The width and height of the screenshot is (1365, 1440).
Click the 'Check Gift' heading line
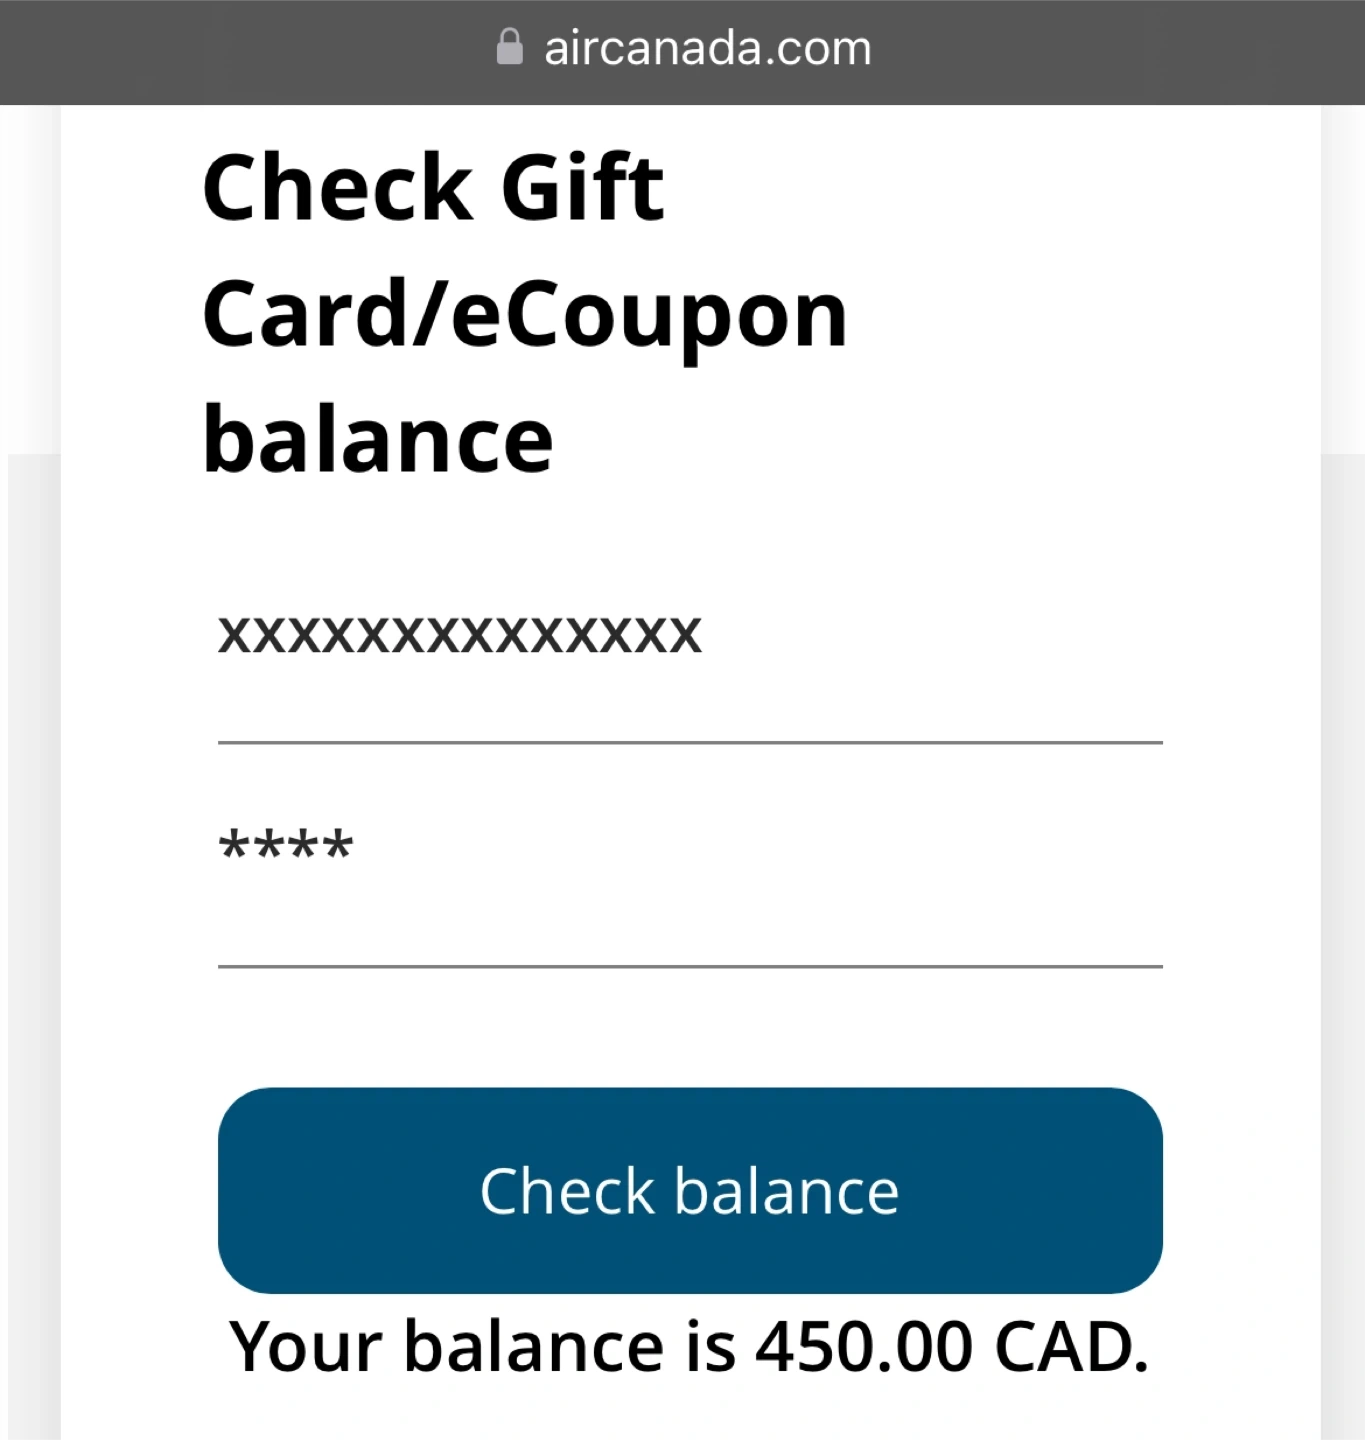432,187
